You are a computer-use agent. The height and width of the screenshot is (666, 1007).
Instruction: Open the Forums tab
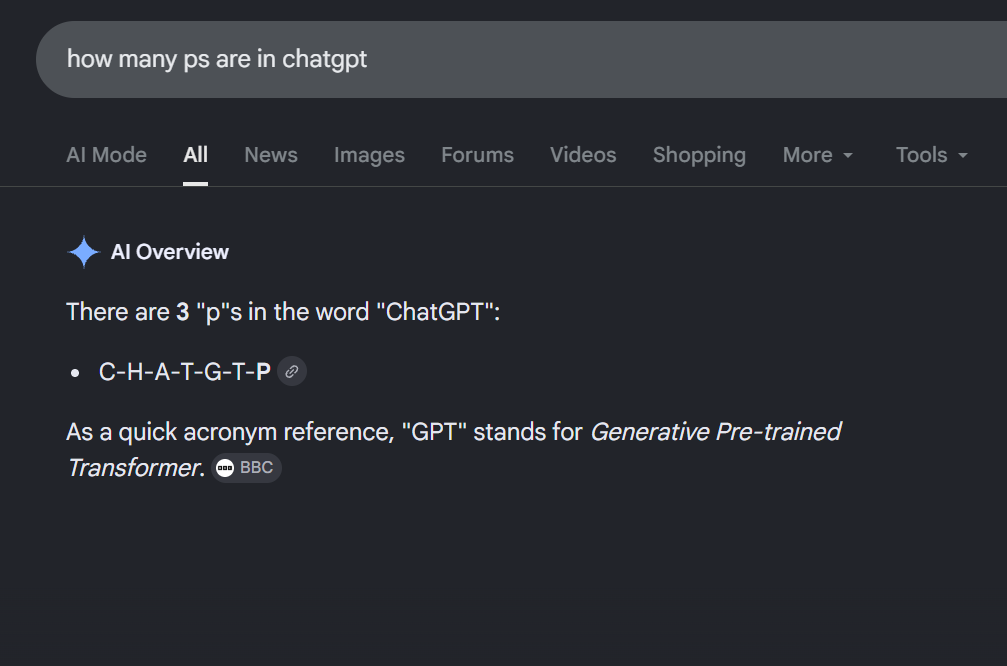point(477,155)
